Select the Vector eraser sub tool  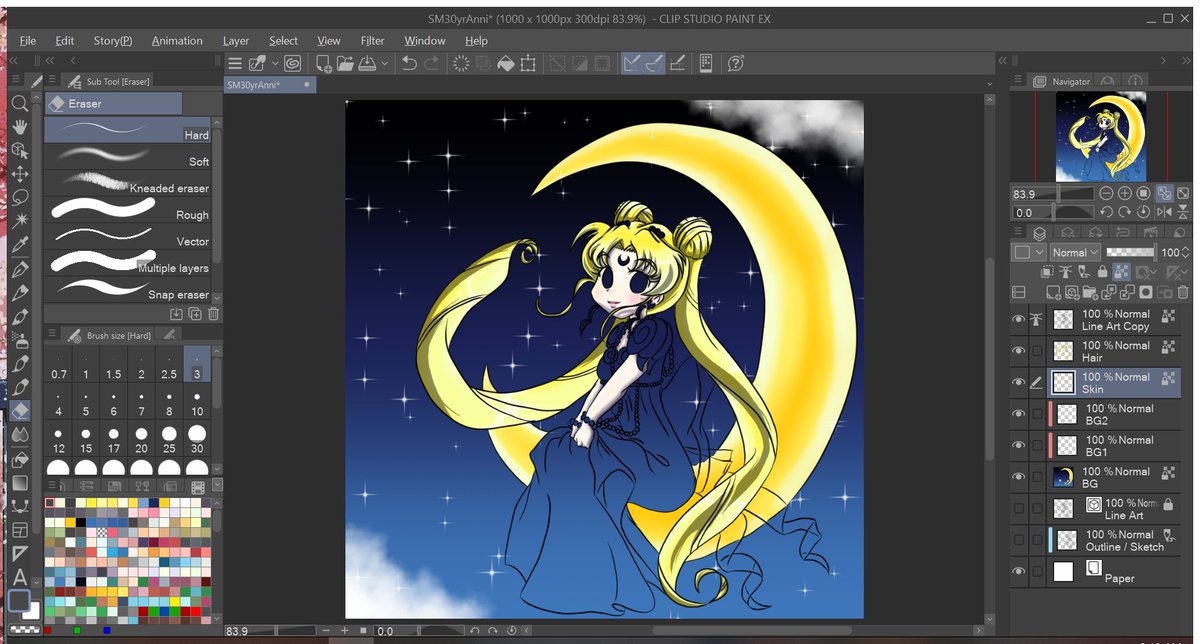pyautogui.click(x=128, y=237)
